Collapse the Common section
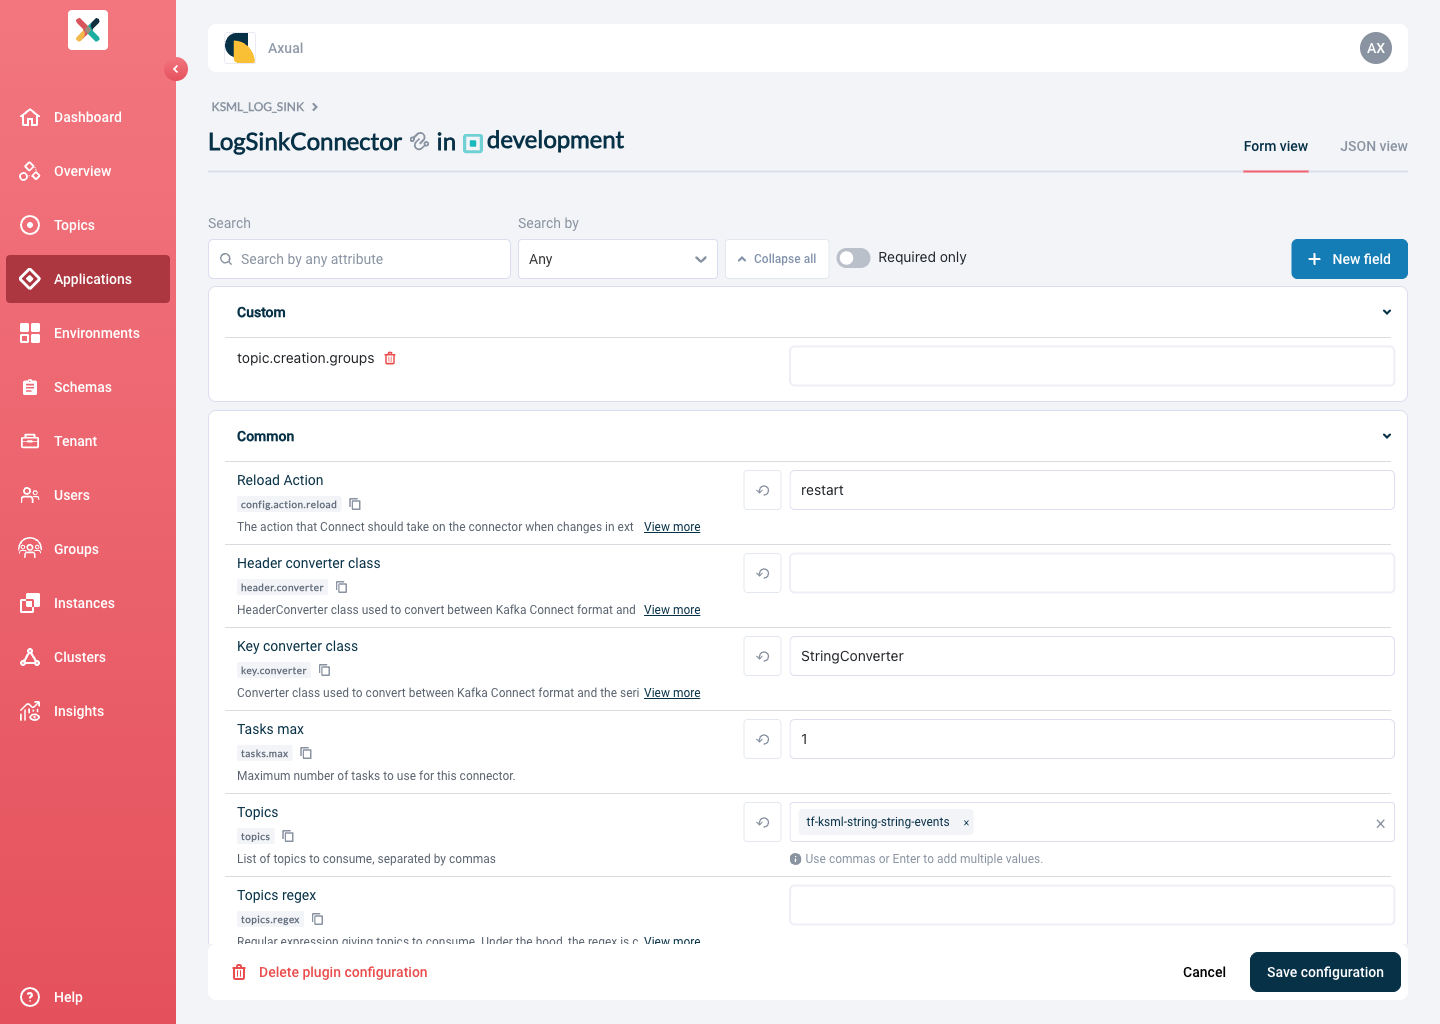Screen dimensions: 1440x1024 coord(1387,436)
